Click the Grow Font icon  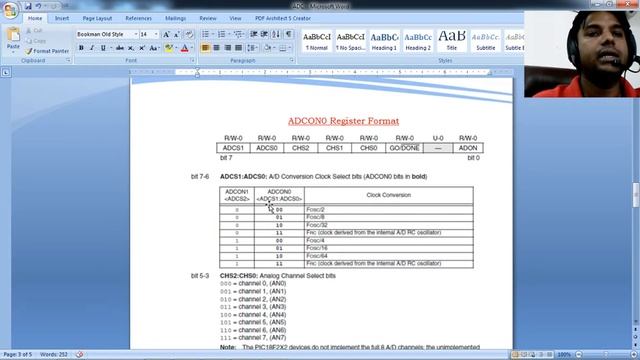[x=166, y=35]
